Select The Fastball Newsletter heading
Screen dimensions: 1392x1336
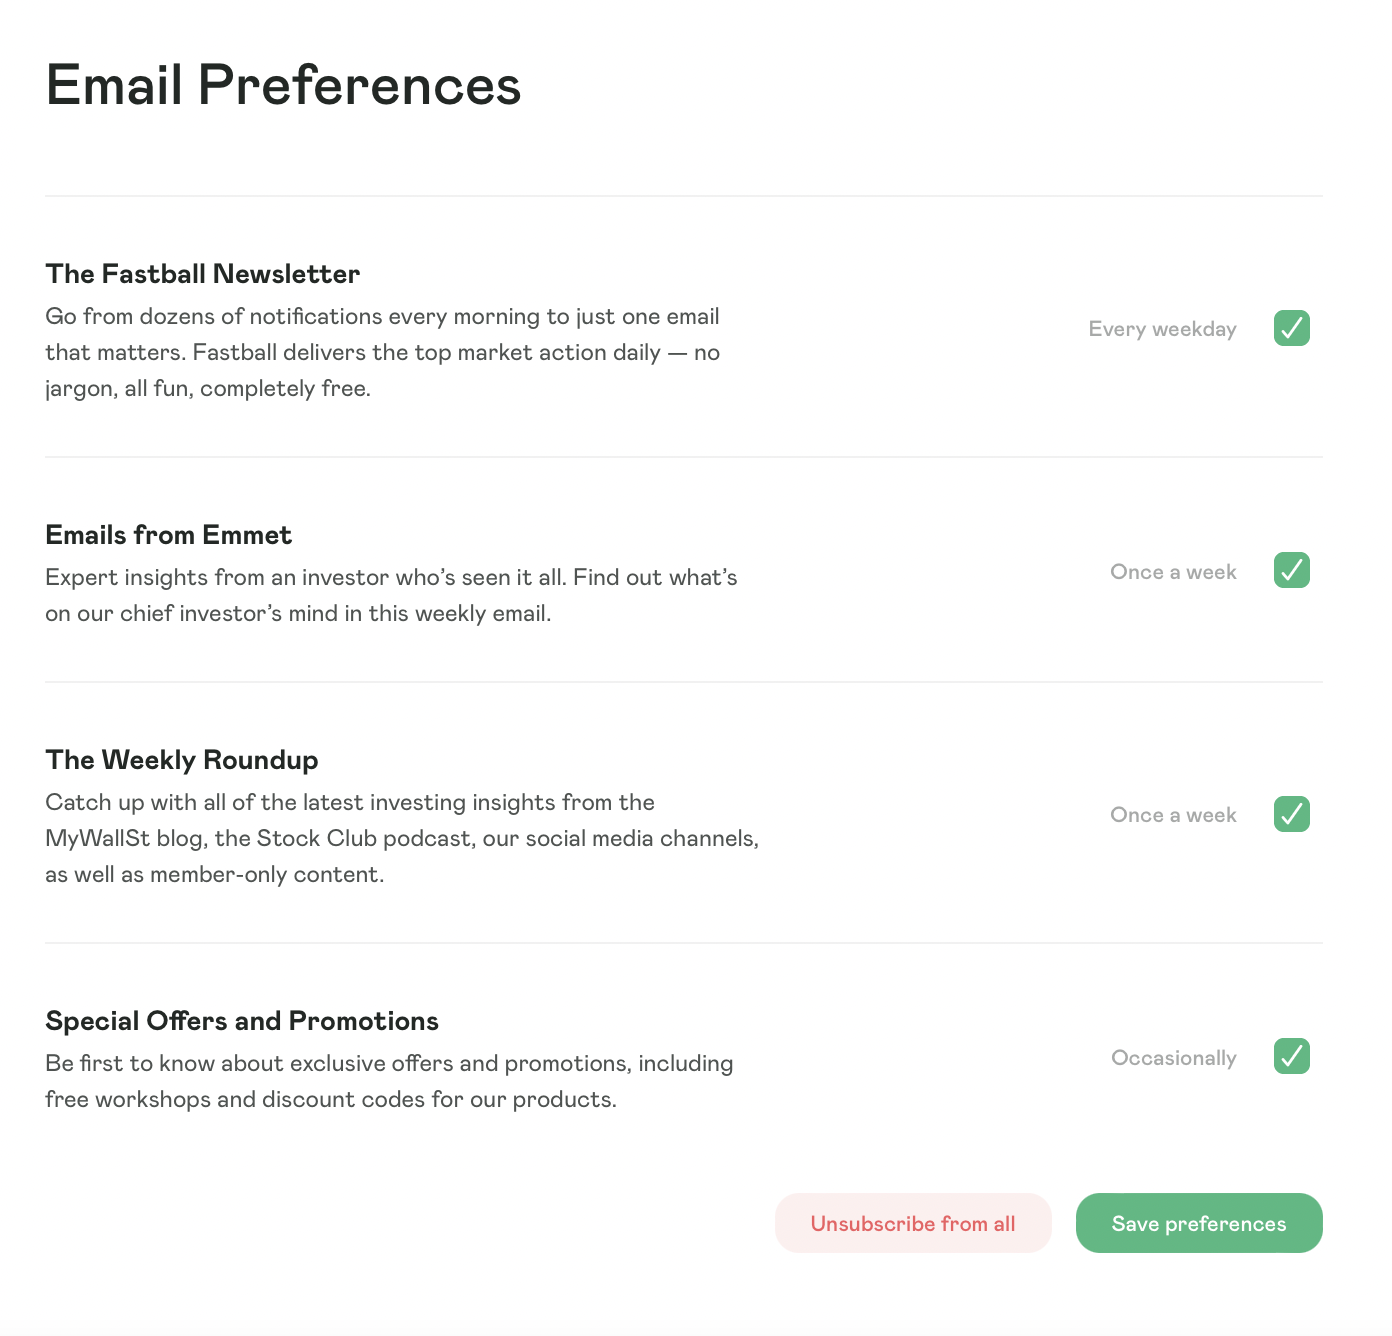pyautogui.click(x=202, y=274)
